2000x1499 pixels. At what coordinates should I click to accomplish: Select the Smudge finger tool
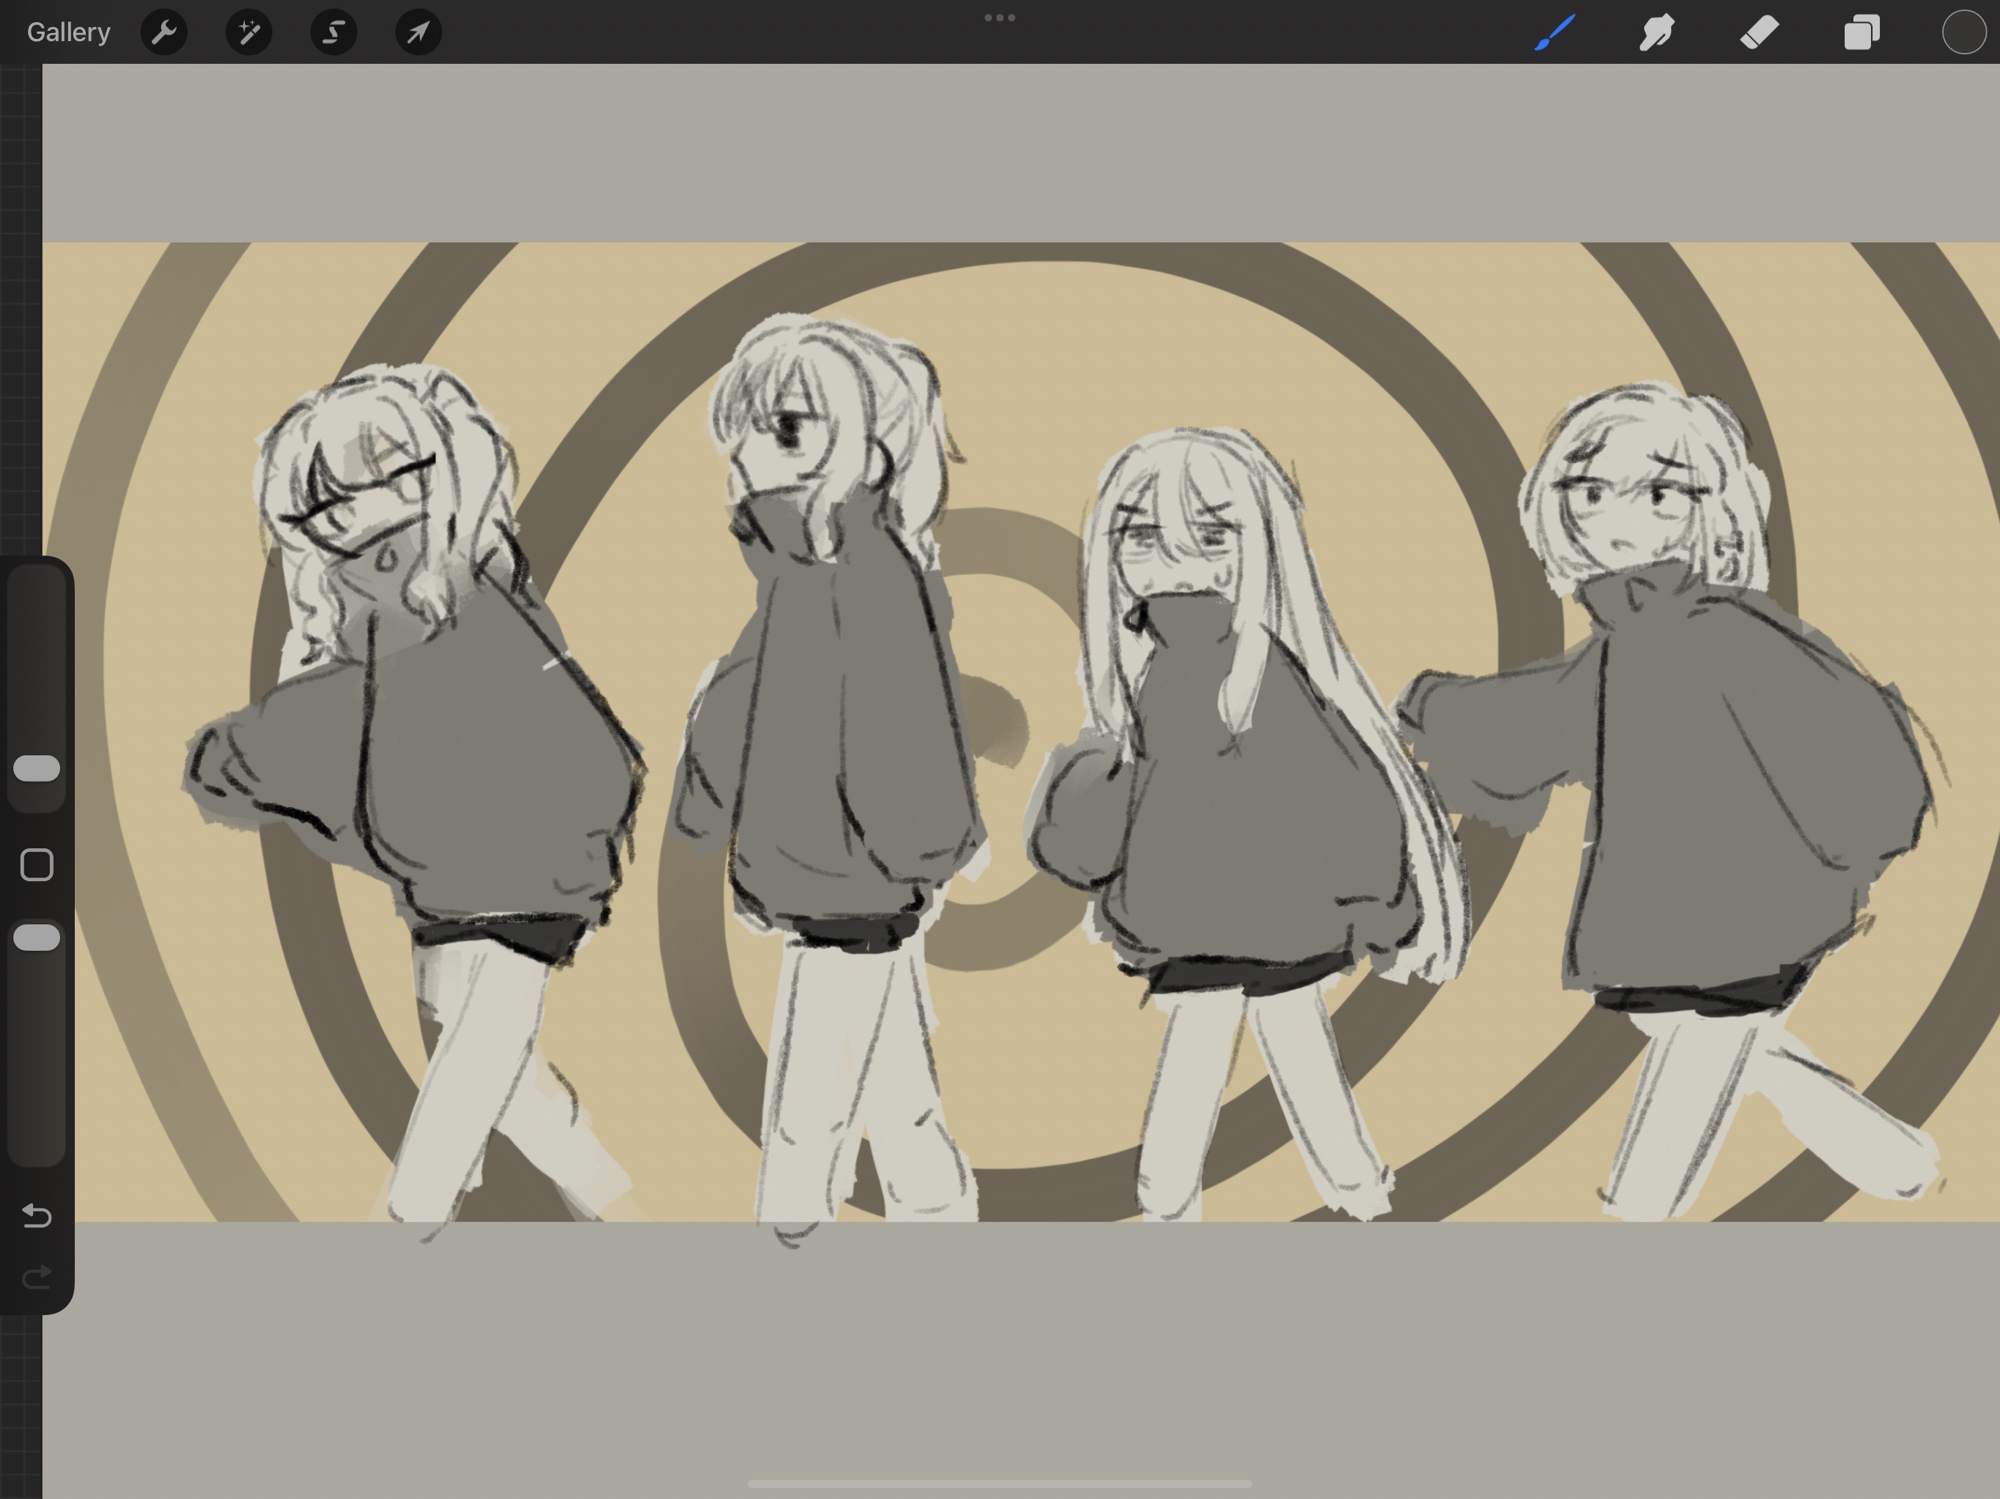1657,32
